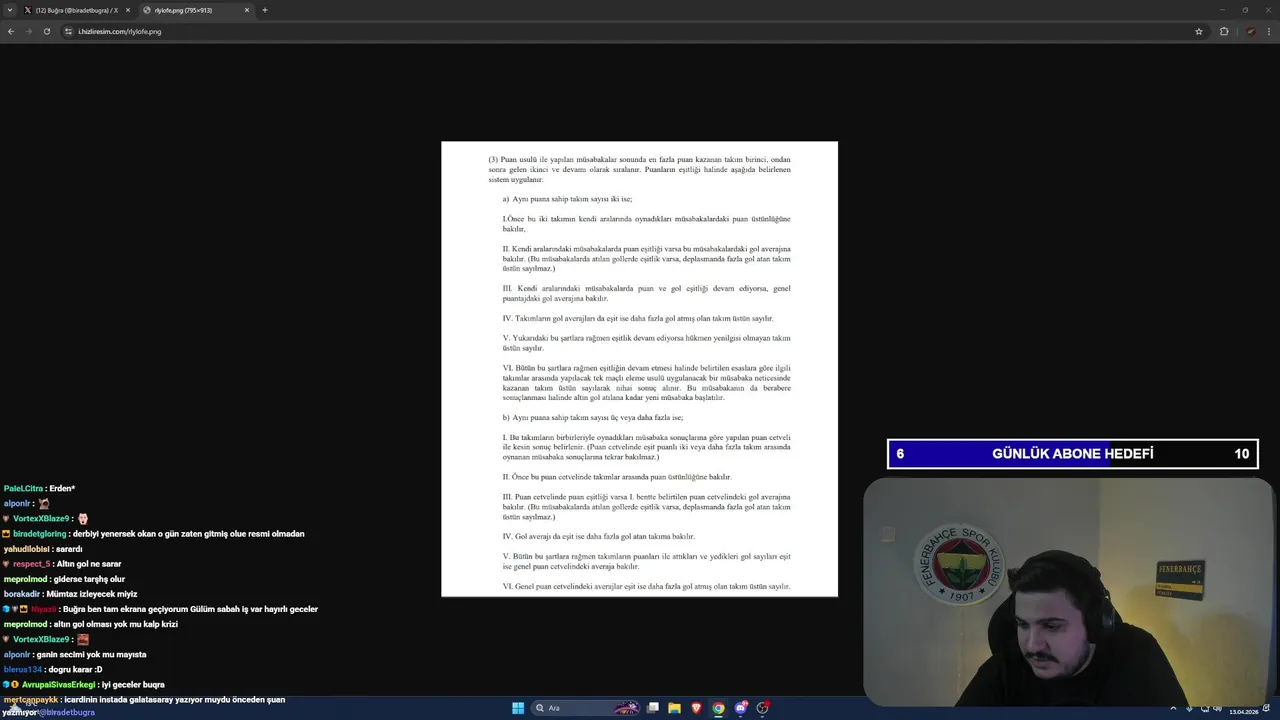
Task: Open site information icon in address bar
Action: 69,31
